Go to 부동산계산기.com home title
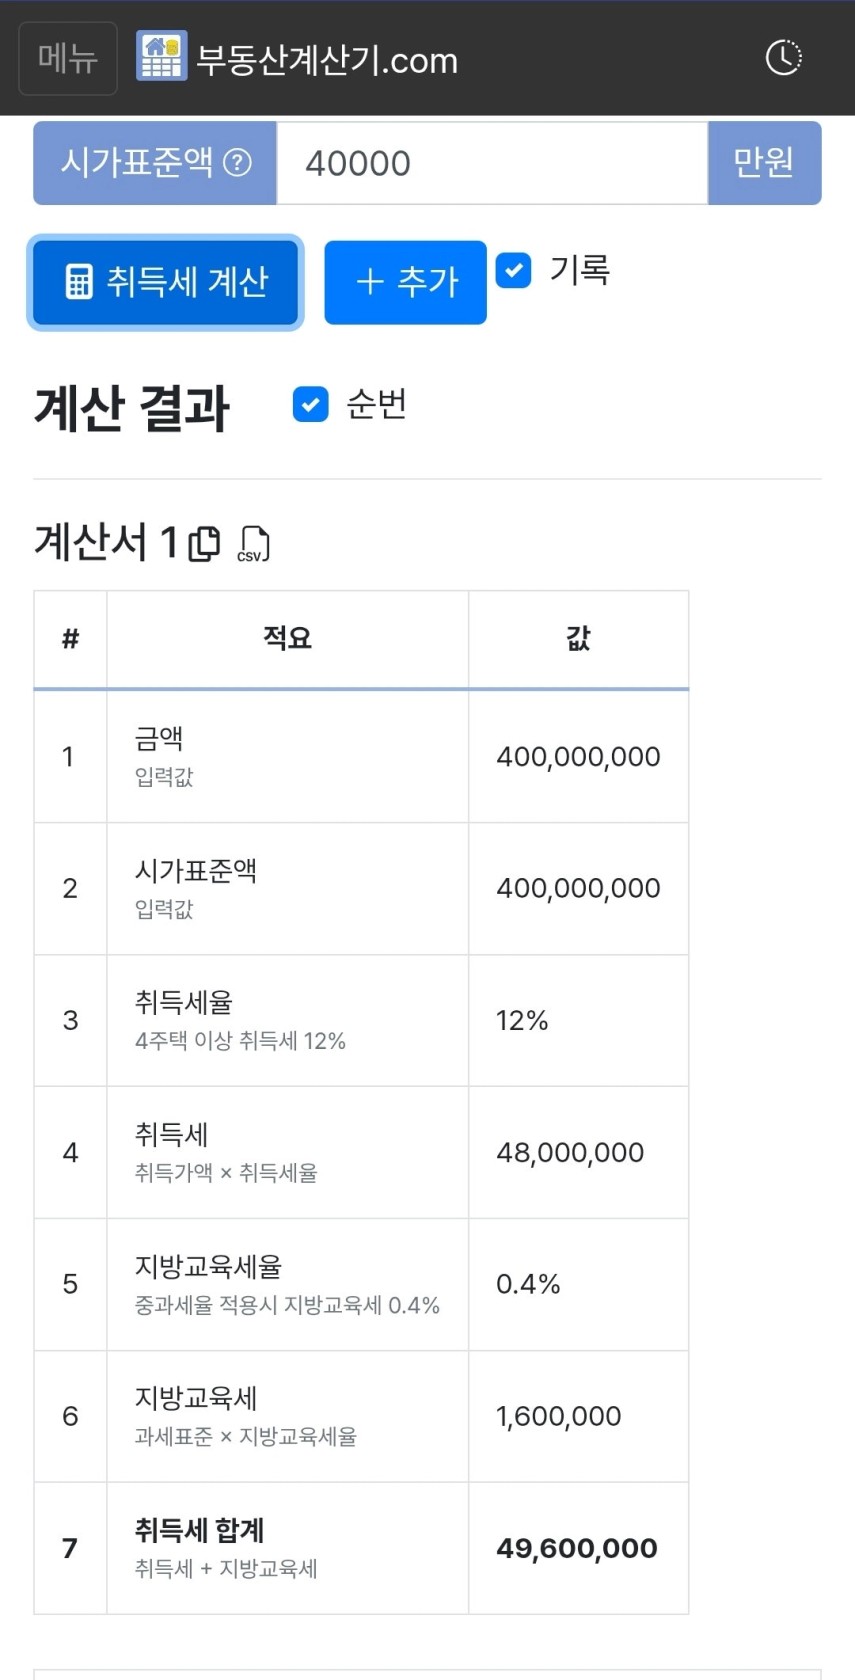This screenshot has width=855, height=1680. coord(326,61)
